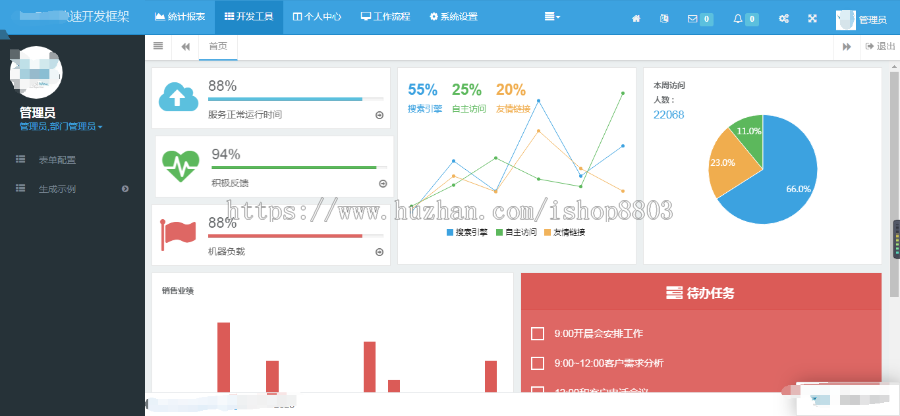Open the 个人中心 menu
This screenshot has height=416, width=900.
(317, 17)
